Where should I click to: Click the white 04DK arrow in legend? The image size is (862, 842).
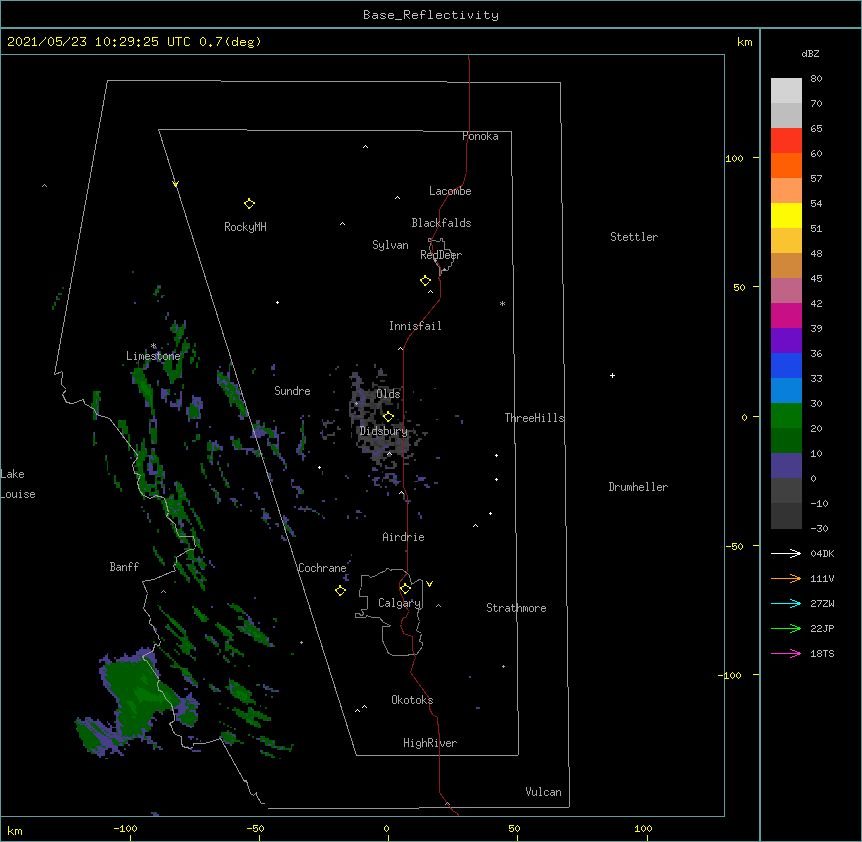coord(786,553)
